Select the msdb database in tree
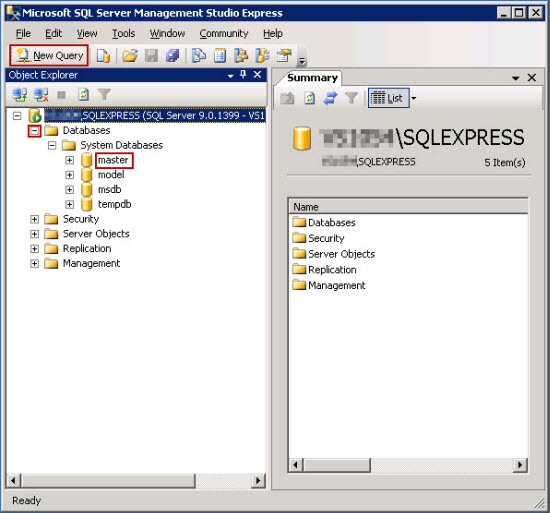 pos(109,189)
